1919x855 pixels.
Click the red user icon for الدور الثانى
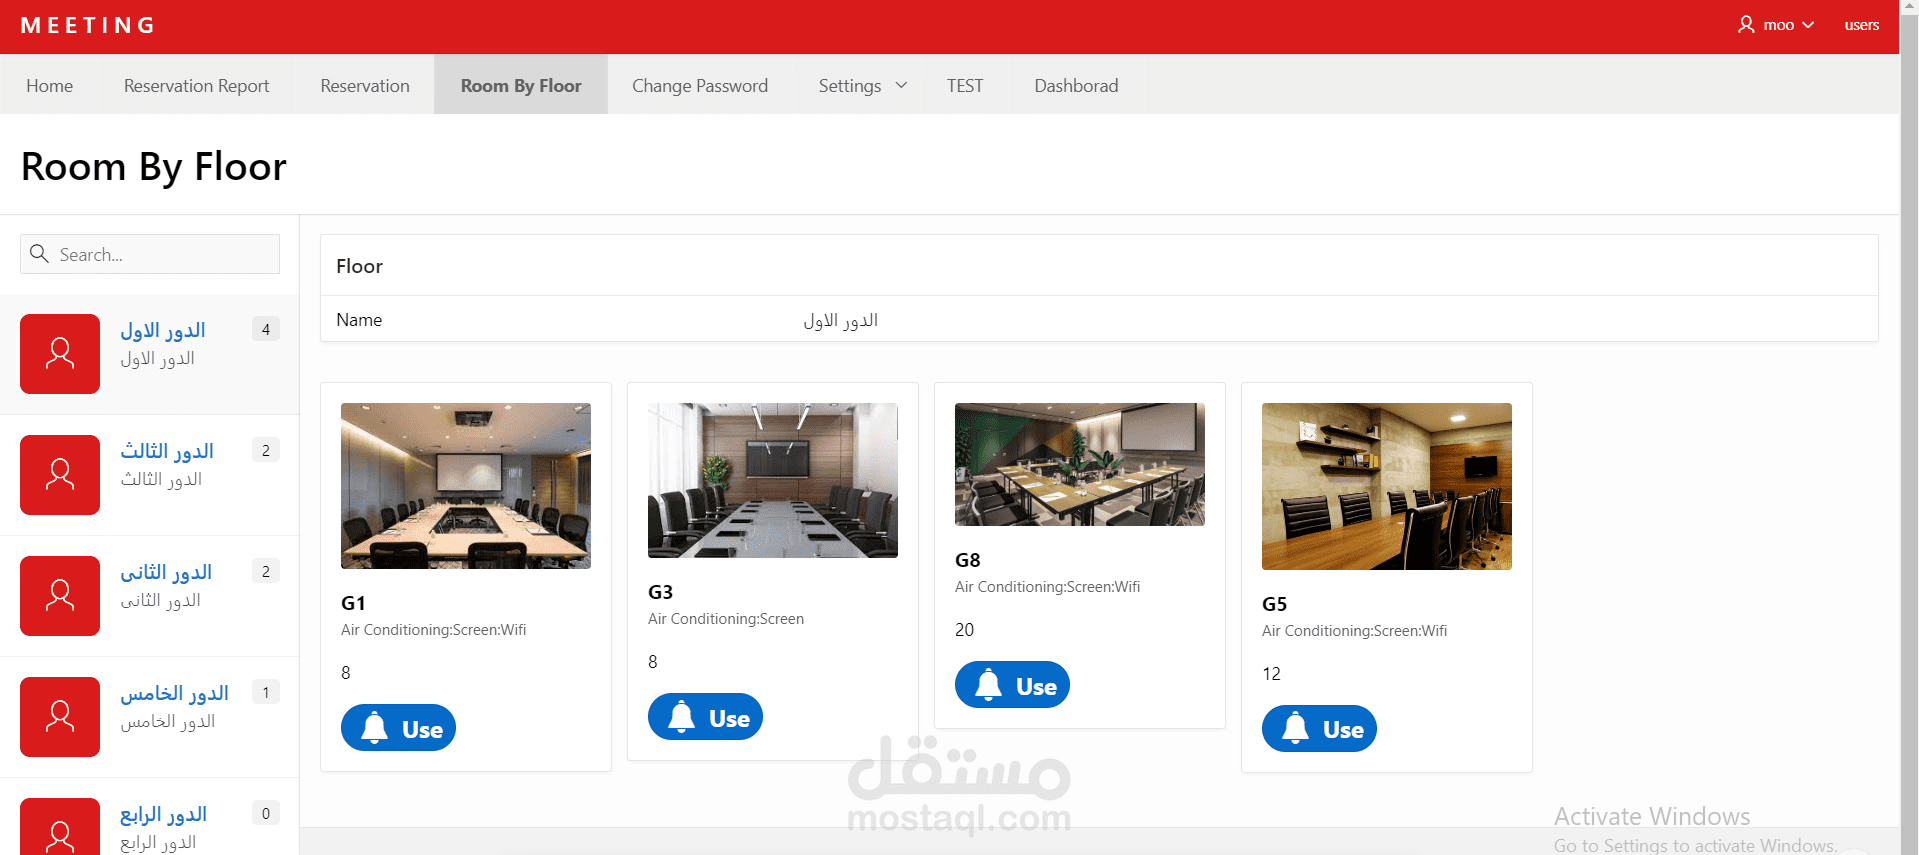(x=60, y=596)
